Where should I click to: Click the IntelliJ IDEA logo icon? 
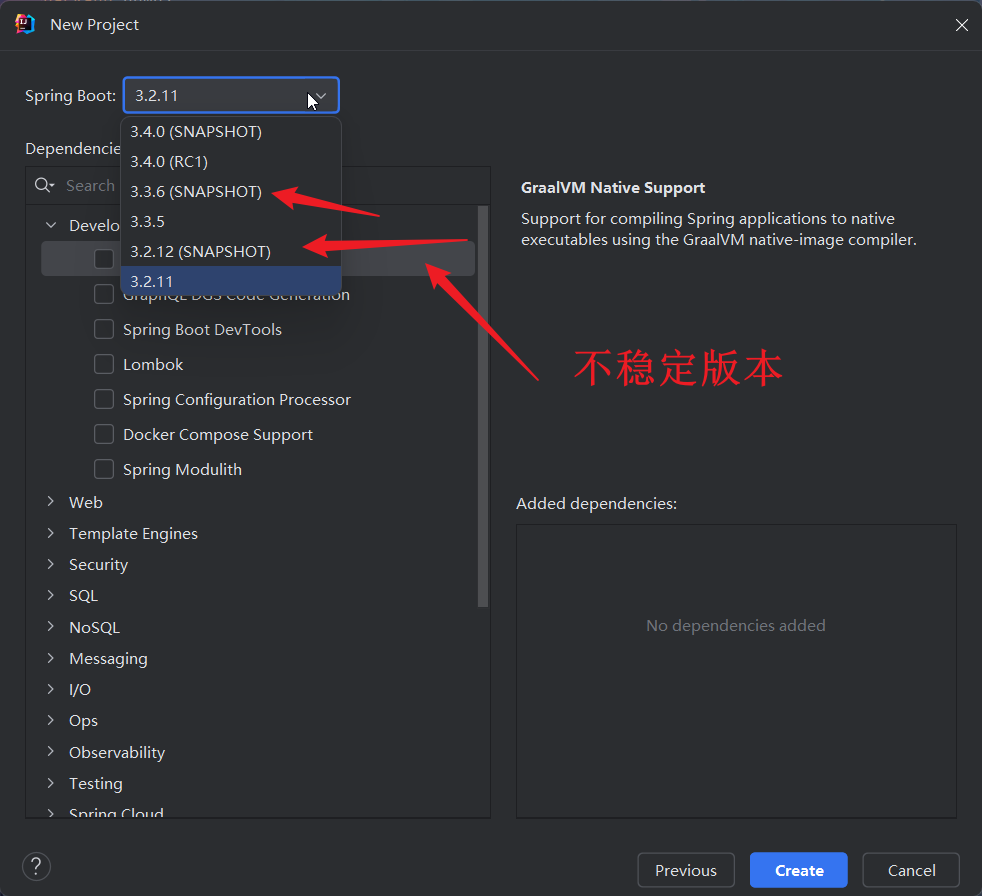click(25, 24)
